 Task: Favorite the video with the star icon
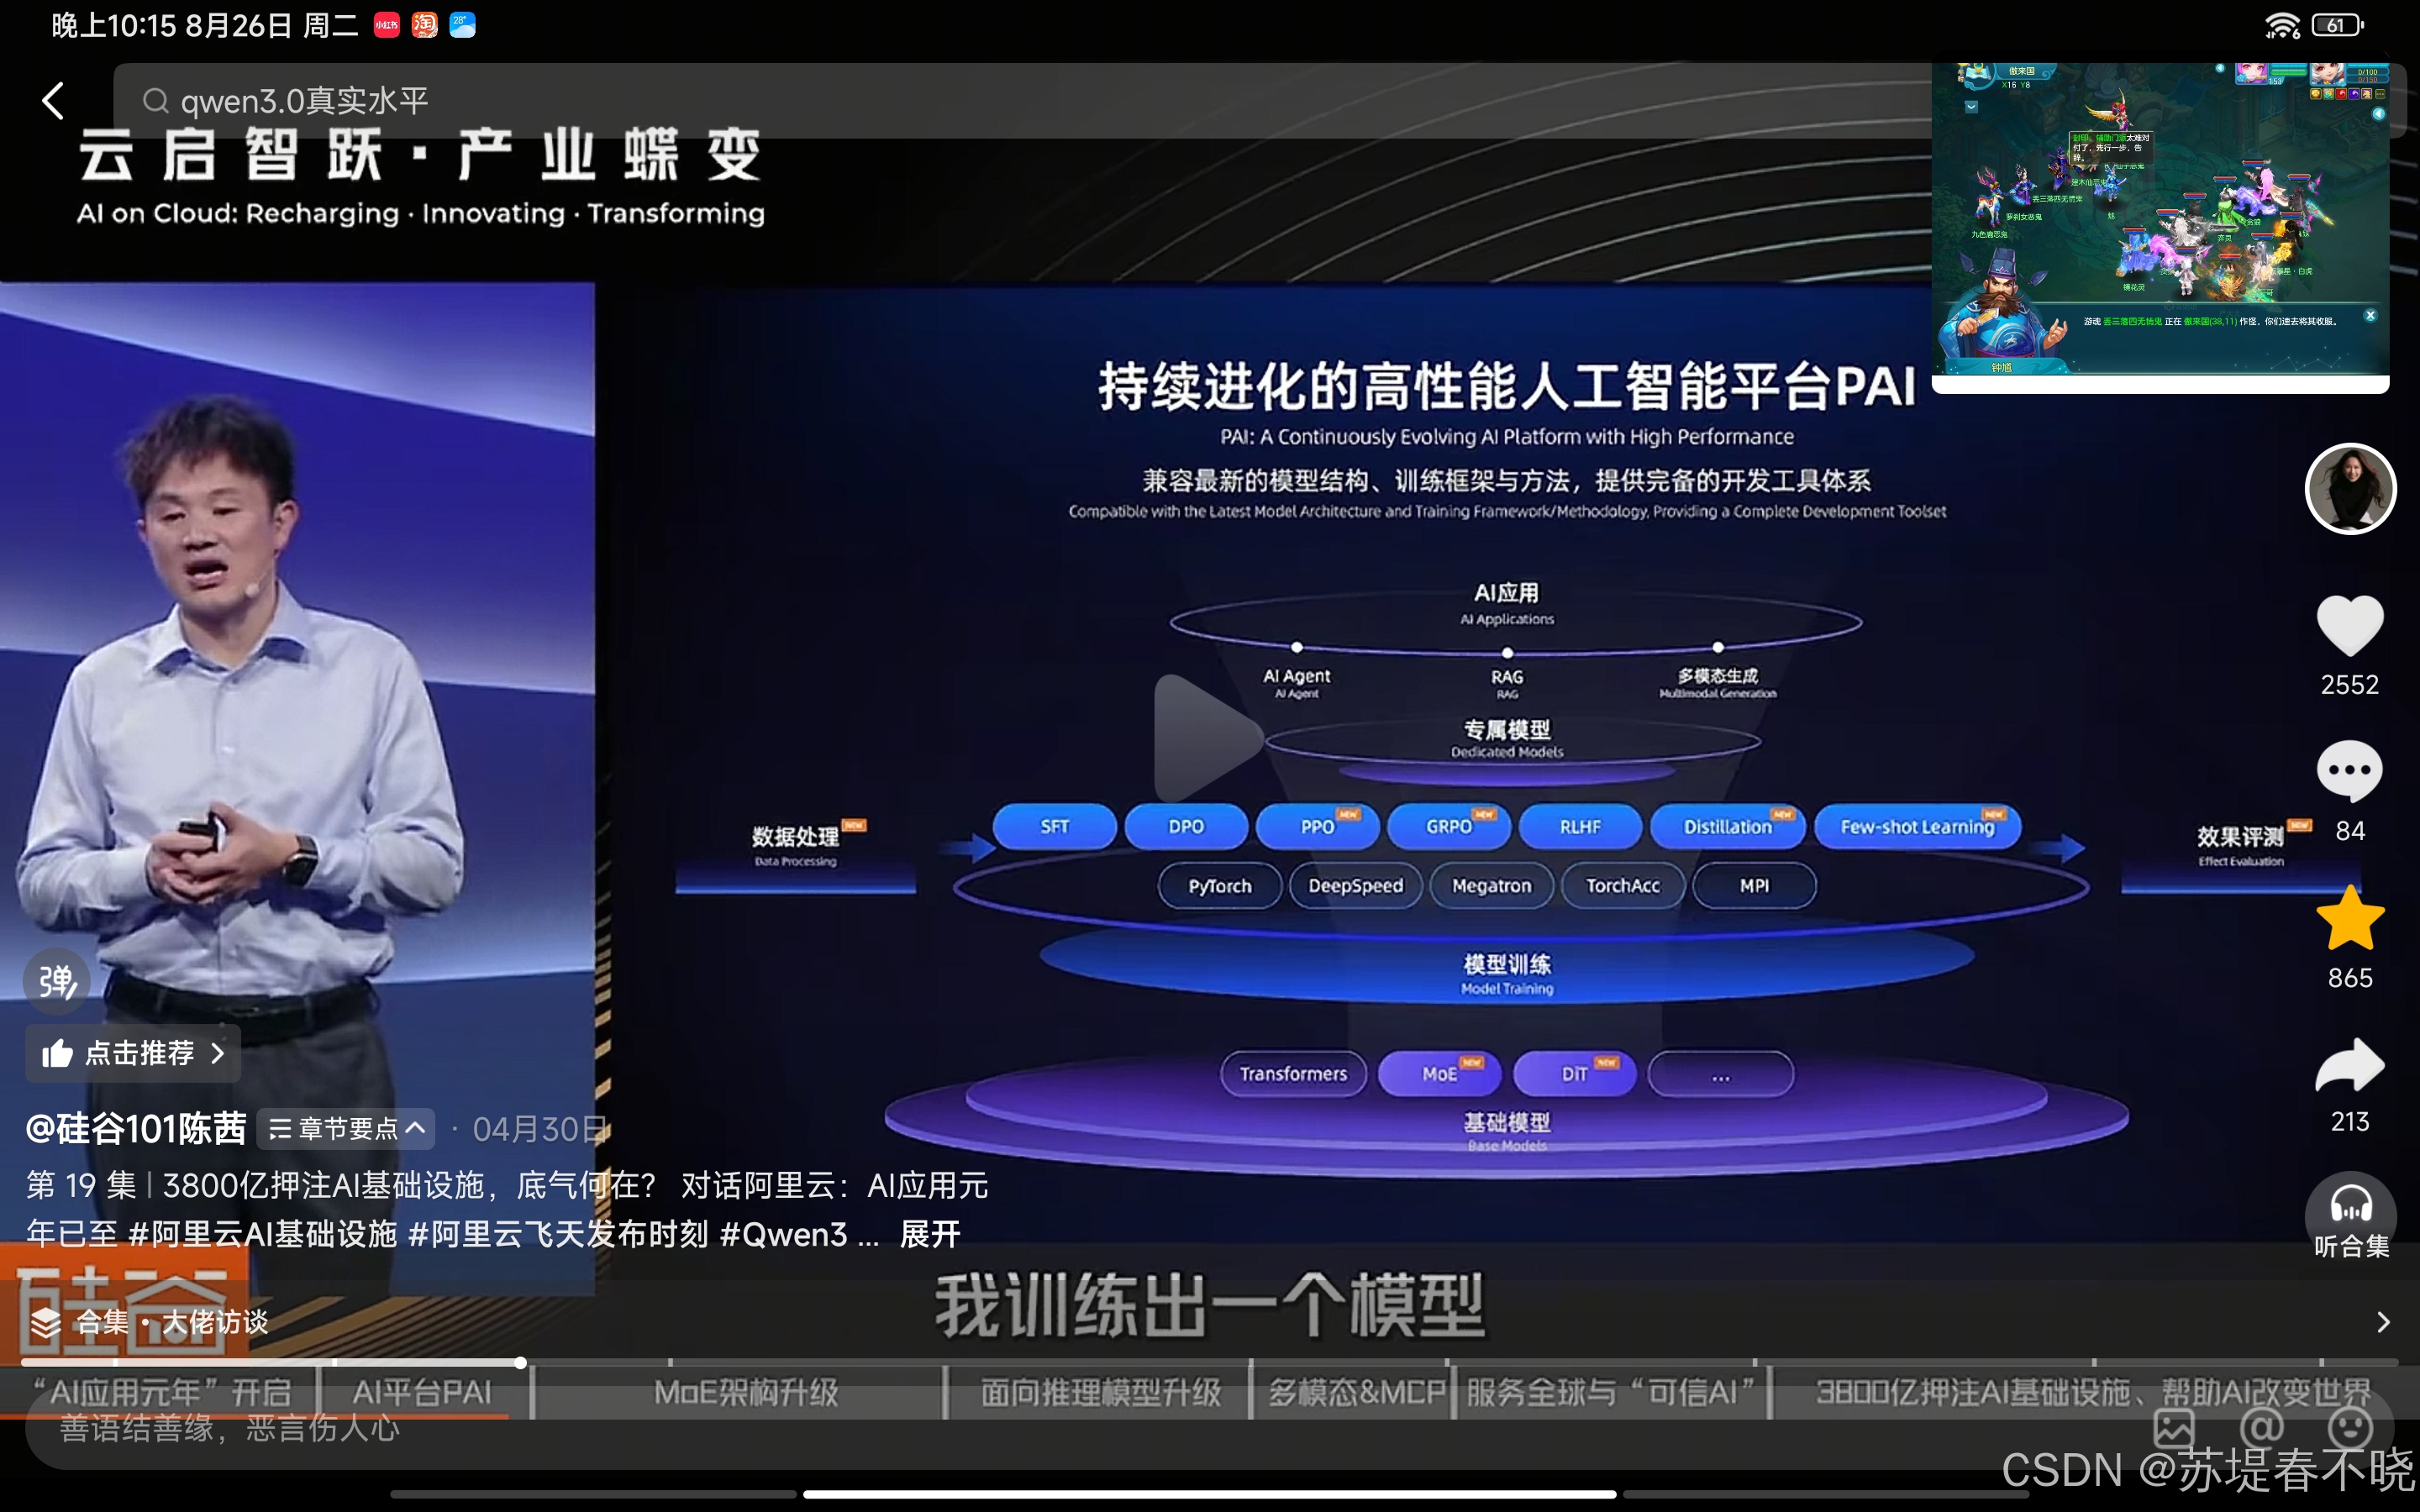pos(2350,919)
